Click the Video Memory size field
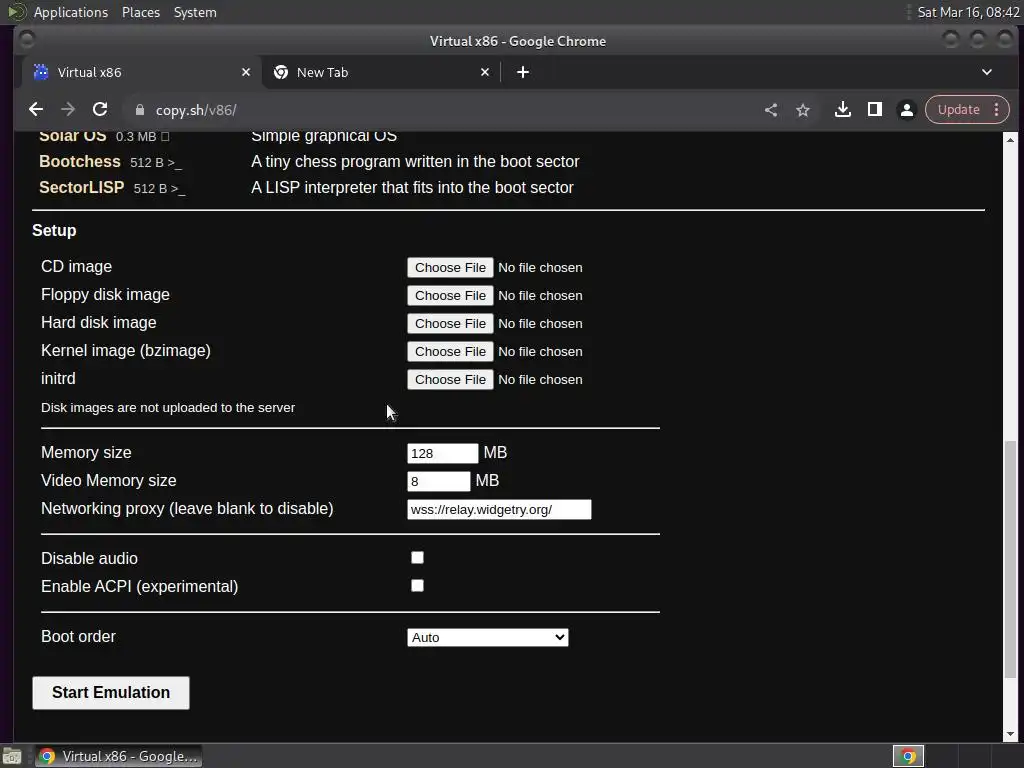Screen dimensions: 1024x768 (438, 481)
